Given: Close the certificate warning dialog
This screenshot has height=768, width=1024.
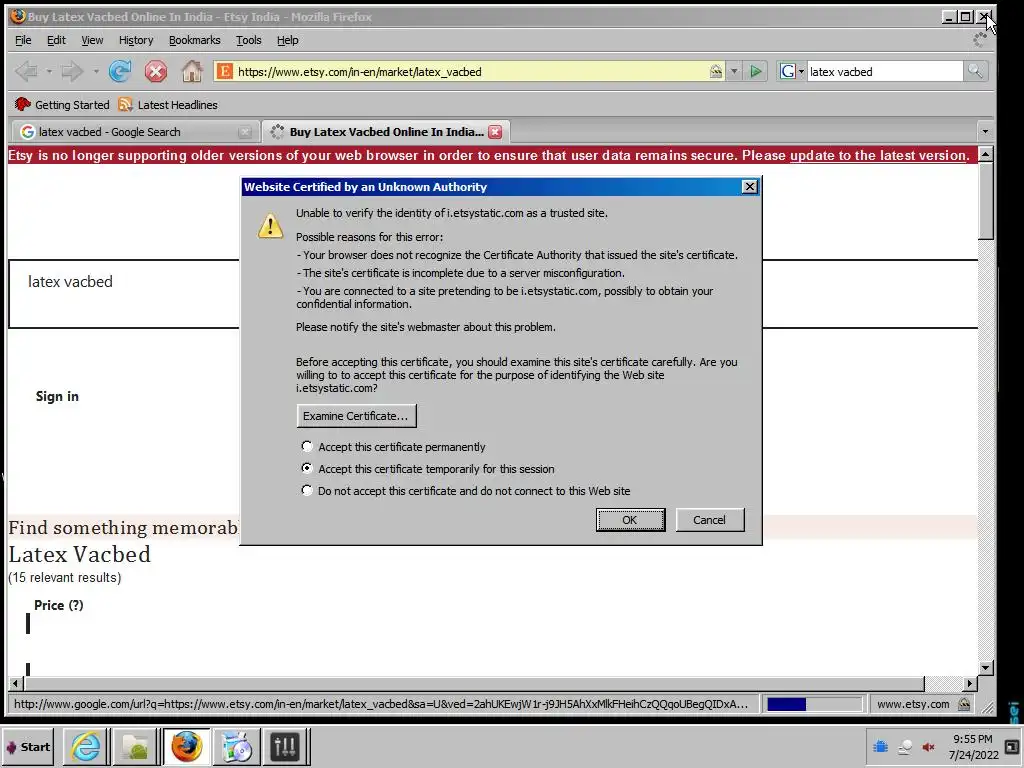Looking at the screenshot, I should point(750,187).
